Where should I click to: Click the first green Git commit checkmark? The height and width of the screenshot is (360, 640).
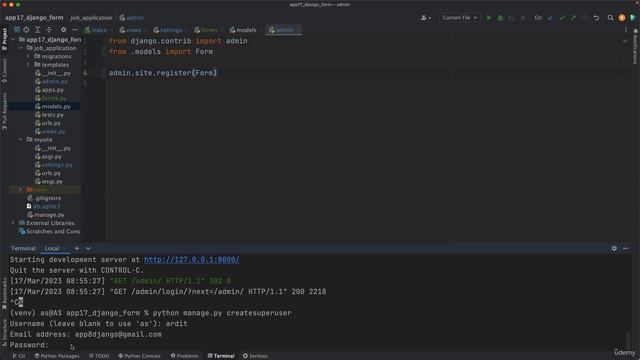click(562, 18)
